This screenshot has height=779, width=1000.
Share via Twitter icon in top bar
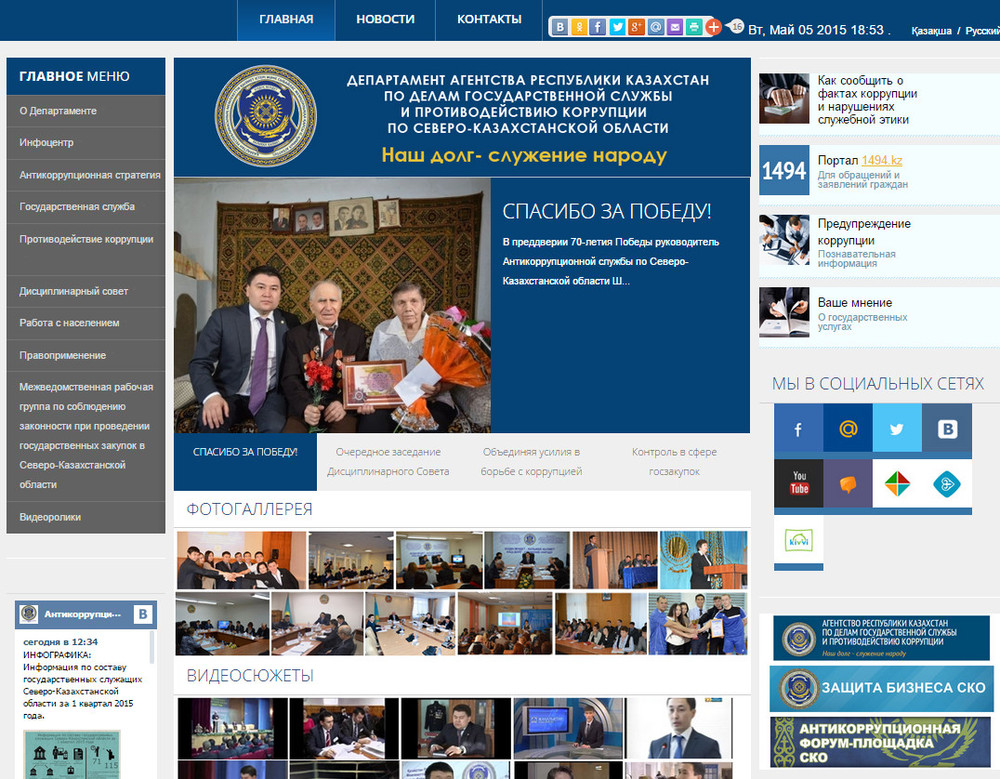coord(617,27)
